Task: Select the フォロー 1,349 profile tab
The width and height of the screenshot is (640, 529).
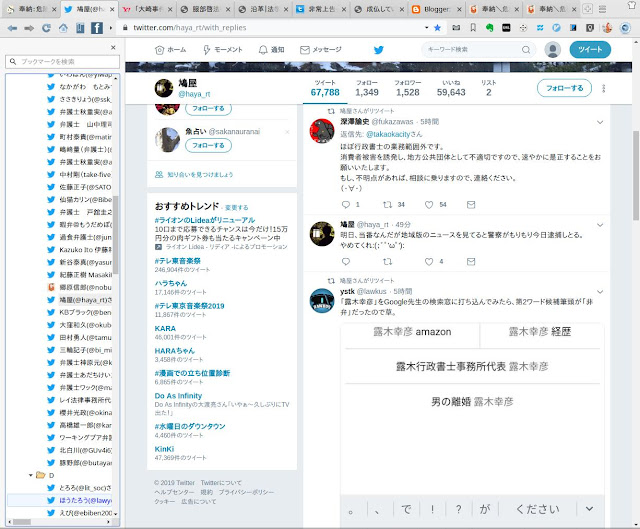Action: [367, 88]
